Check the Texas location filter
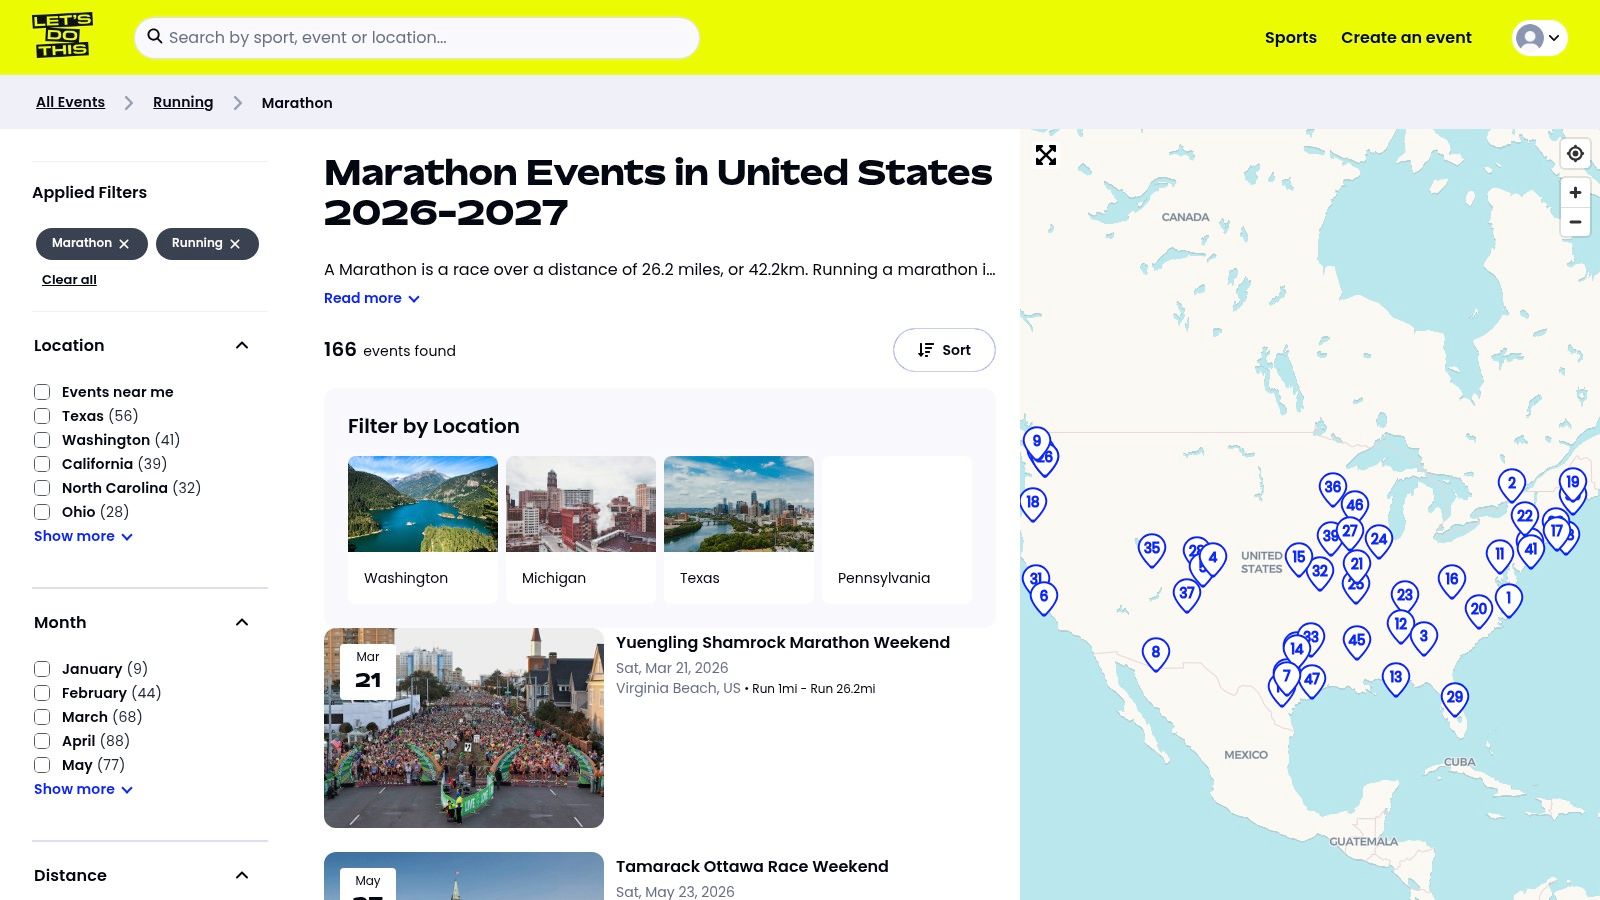Image resolution: width=1600 pixels, height=900 pixels. (x=42, y=416)
